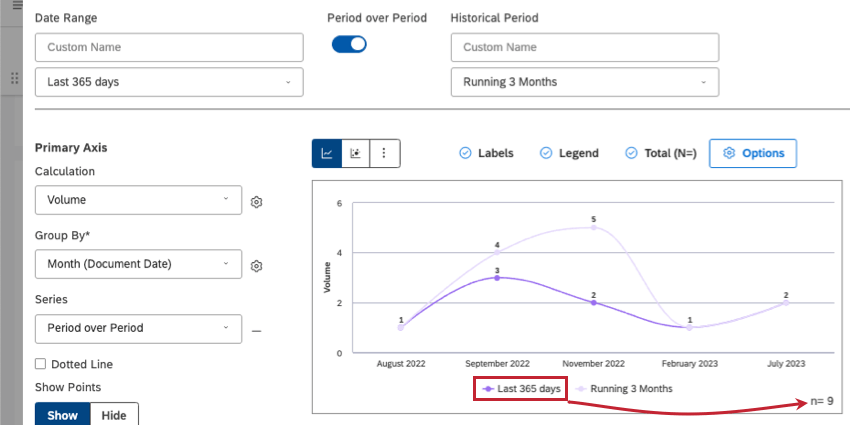Select the line chart type icon

click(327, 153)
